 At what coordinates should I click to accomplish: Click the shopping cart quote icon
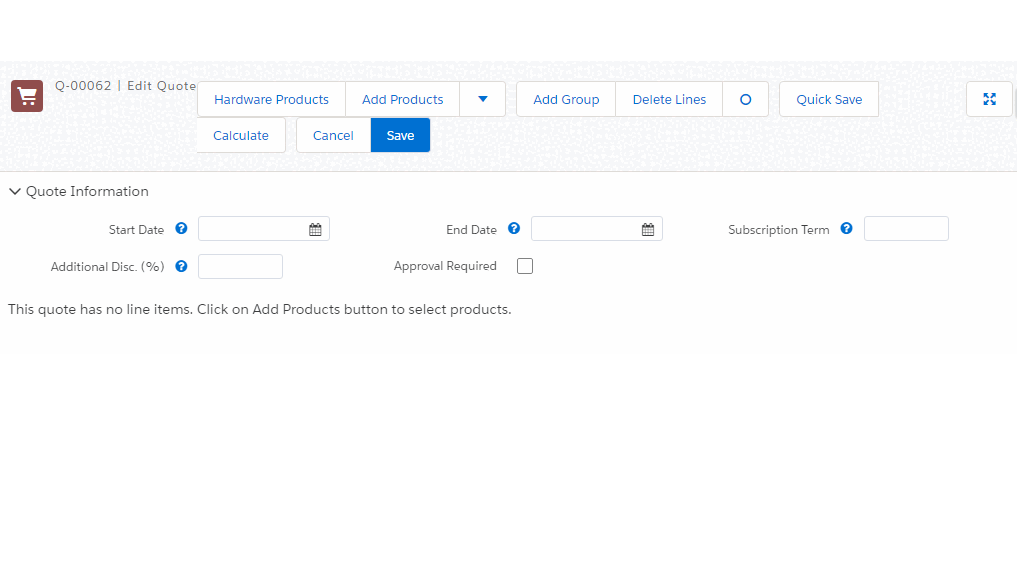pos(27,96)
